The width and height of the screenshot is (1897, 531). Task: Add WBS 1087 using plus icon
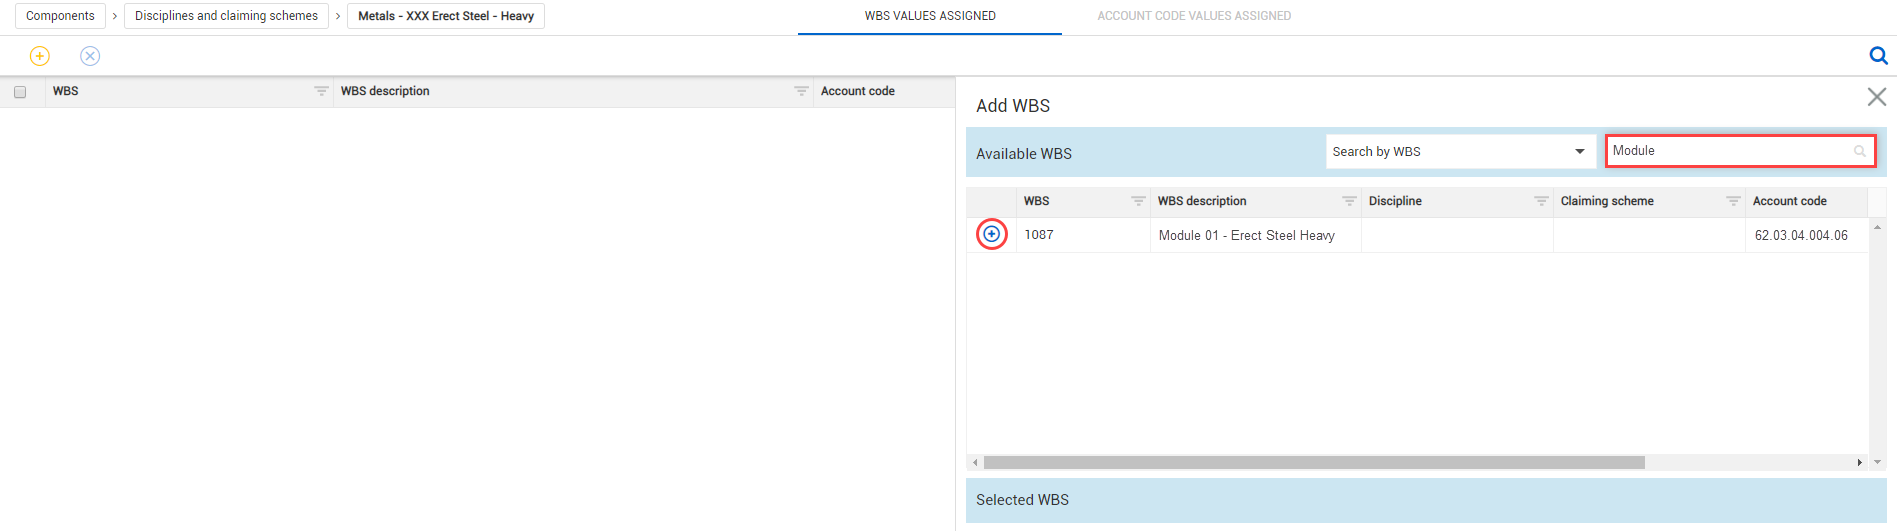pos(991,234)
